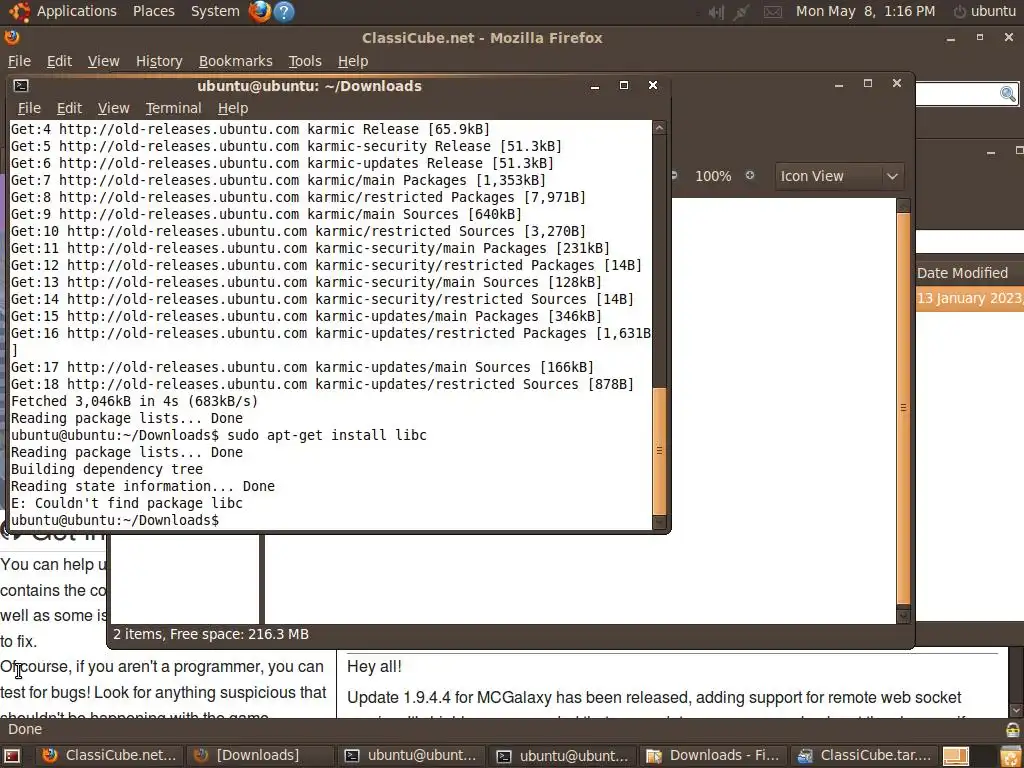Click the Show Desktop button in bottom panel
Screen dimensions: 1024x768
pos(12,756)
